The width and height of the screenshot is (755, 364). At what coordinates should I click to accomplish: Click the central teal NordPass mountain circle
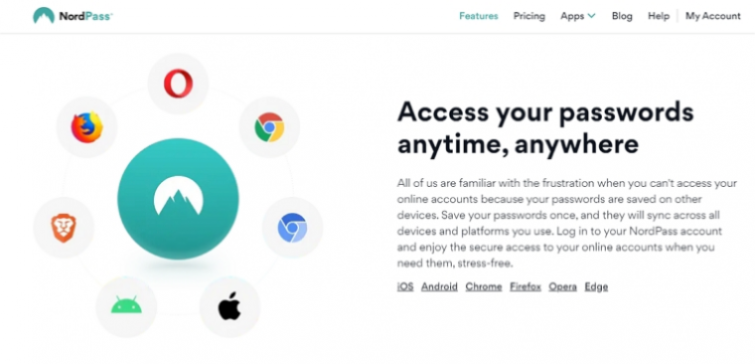pos(178,199)
